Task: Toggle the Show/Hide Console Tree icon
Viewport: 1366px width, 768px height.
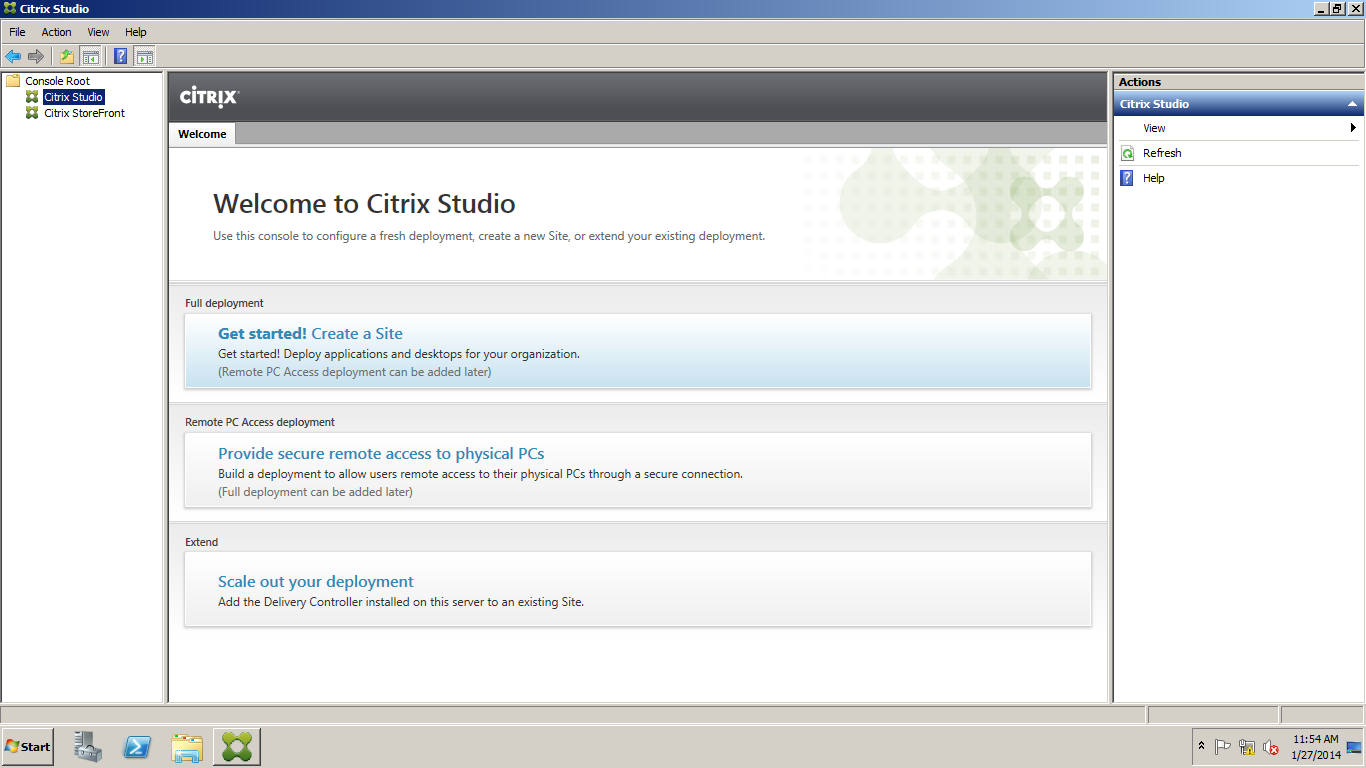Action: point(90,56)
